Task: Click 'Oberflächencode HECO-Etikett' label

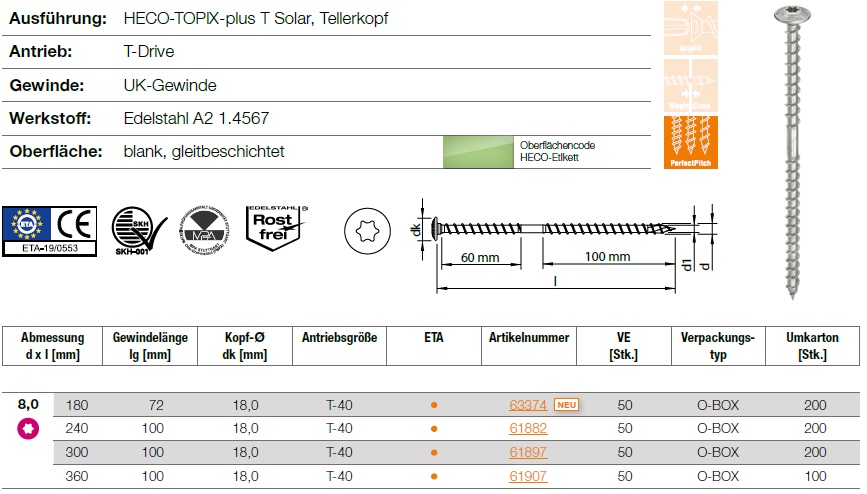Action: pyautogui.click(x=557, y=152)
